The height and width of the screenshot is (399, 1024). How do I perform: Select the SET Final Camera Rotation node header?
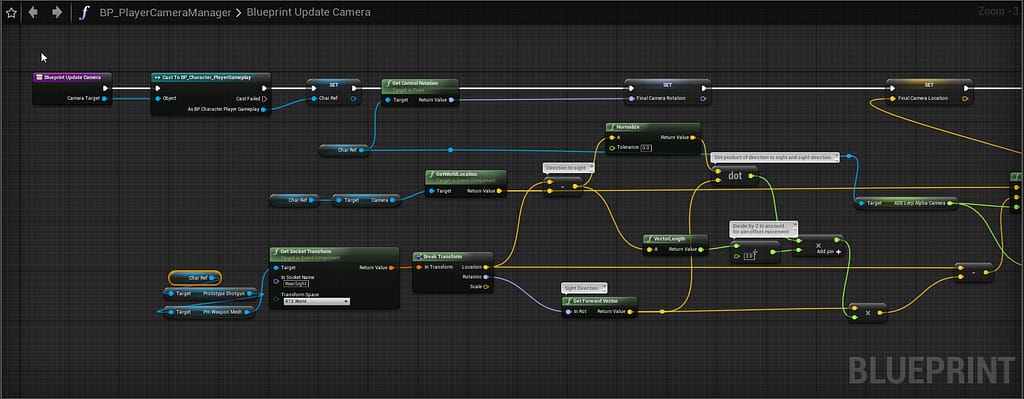click(667, 85)
